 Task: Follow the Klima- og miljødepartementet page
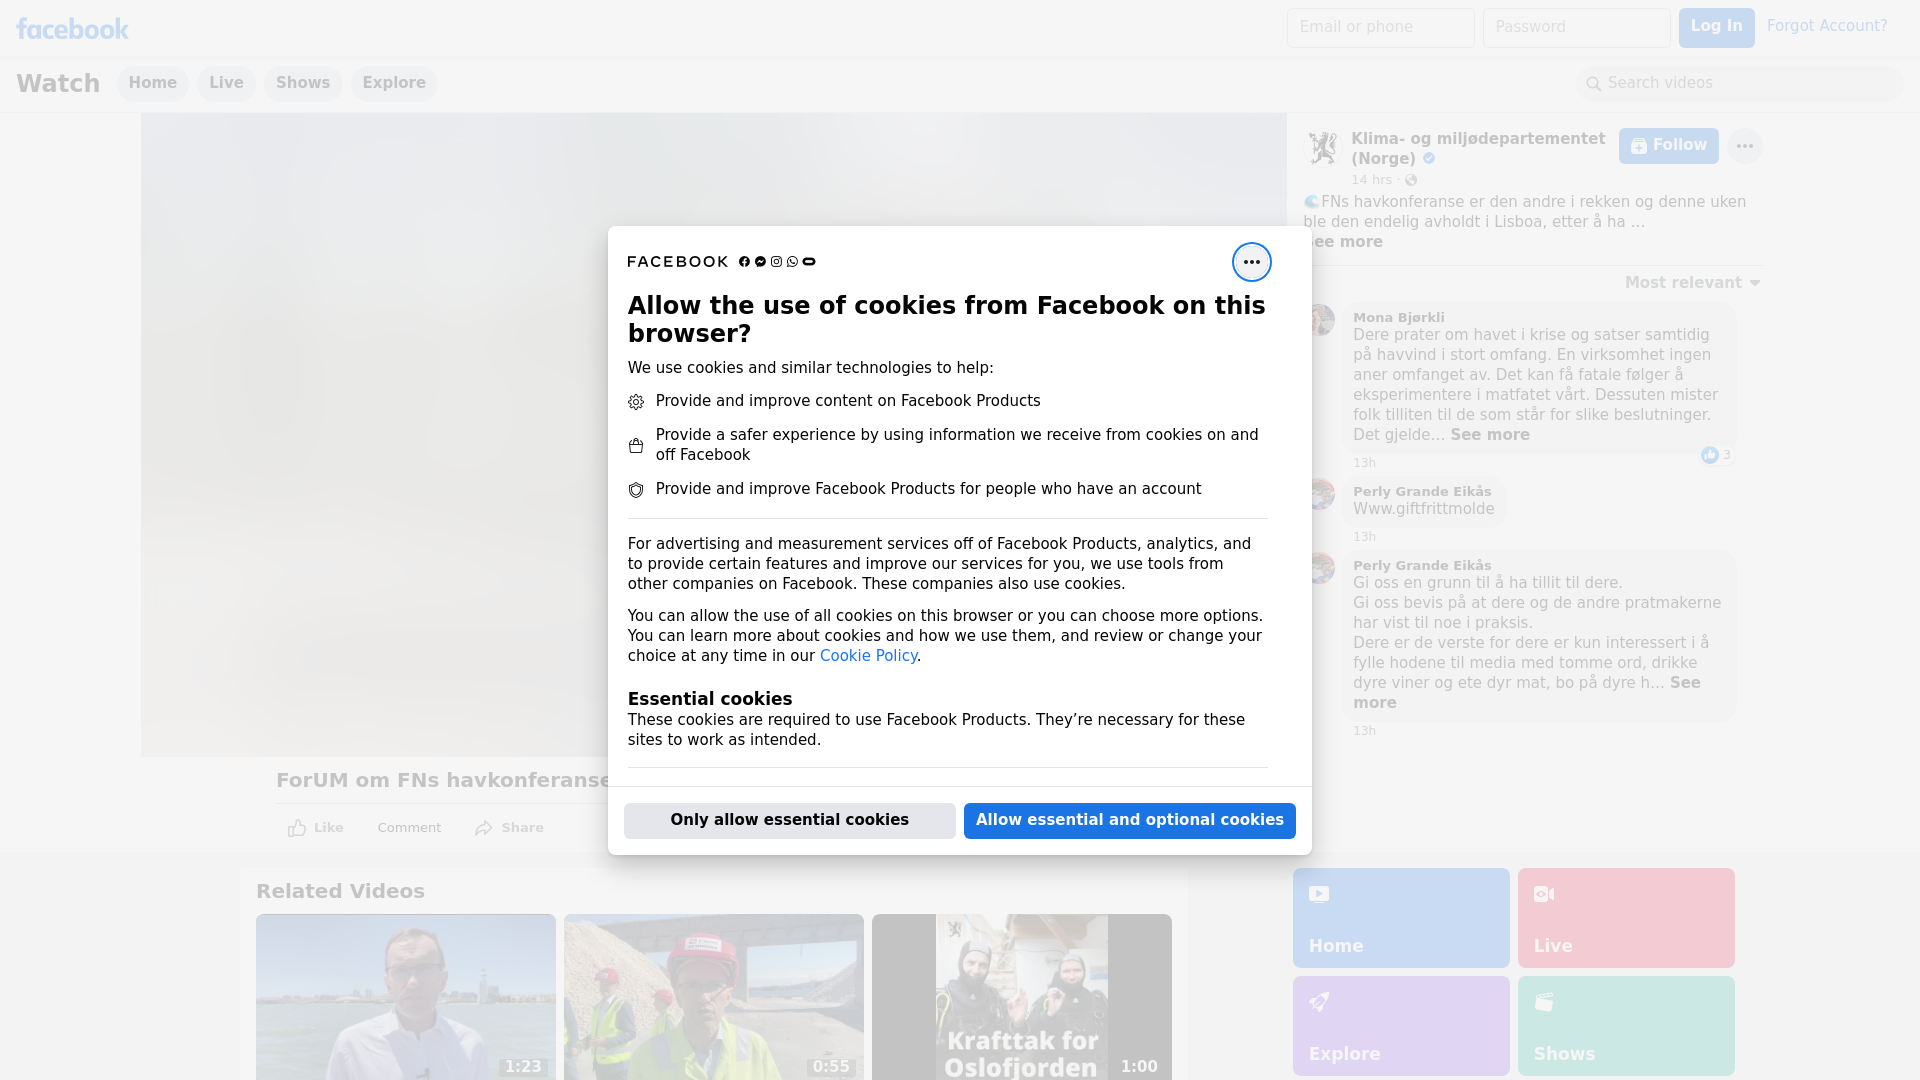click(1668, 146)
